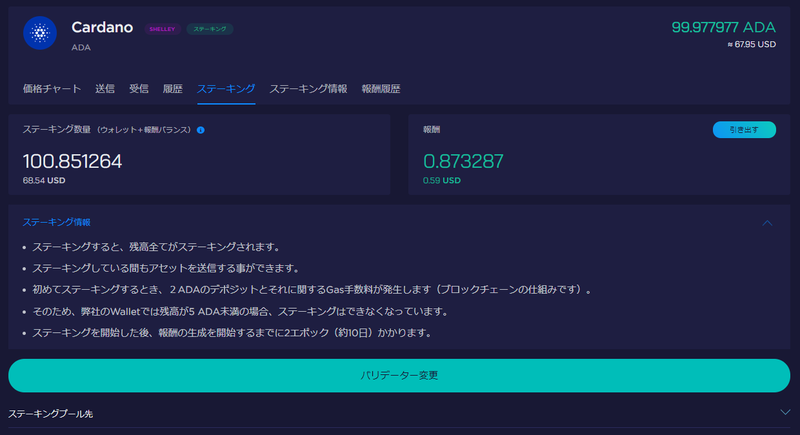Click the bullet mentioning 2エポック（約10日）
800x435 pixels.
(232, 333)
